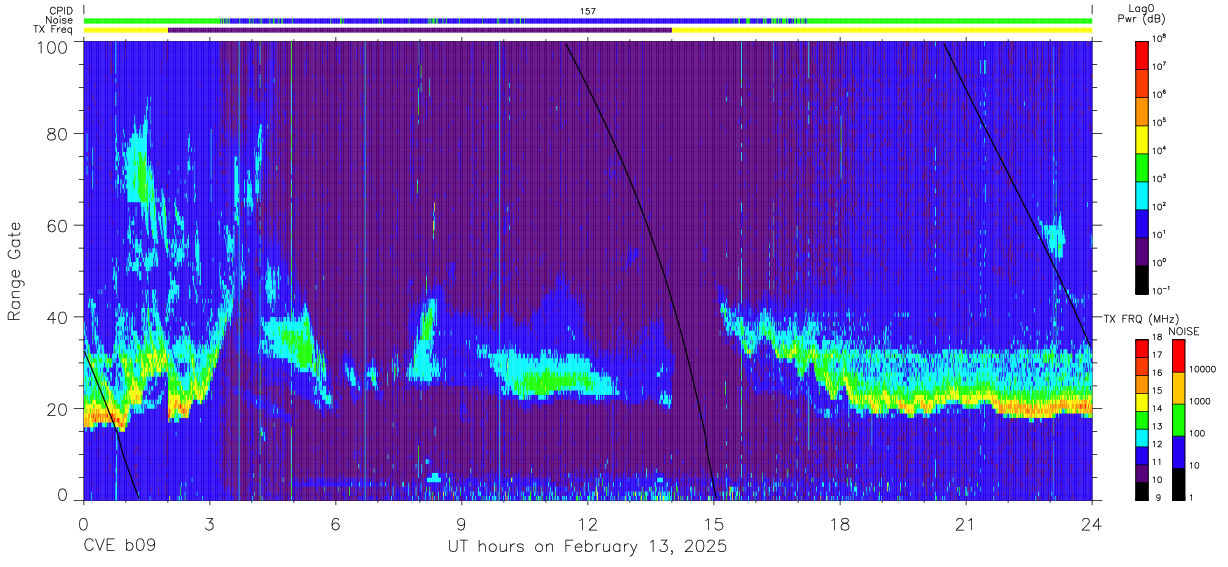Pick the green swatch in NOISE legend

(x=1178, y=419)
